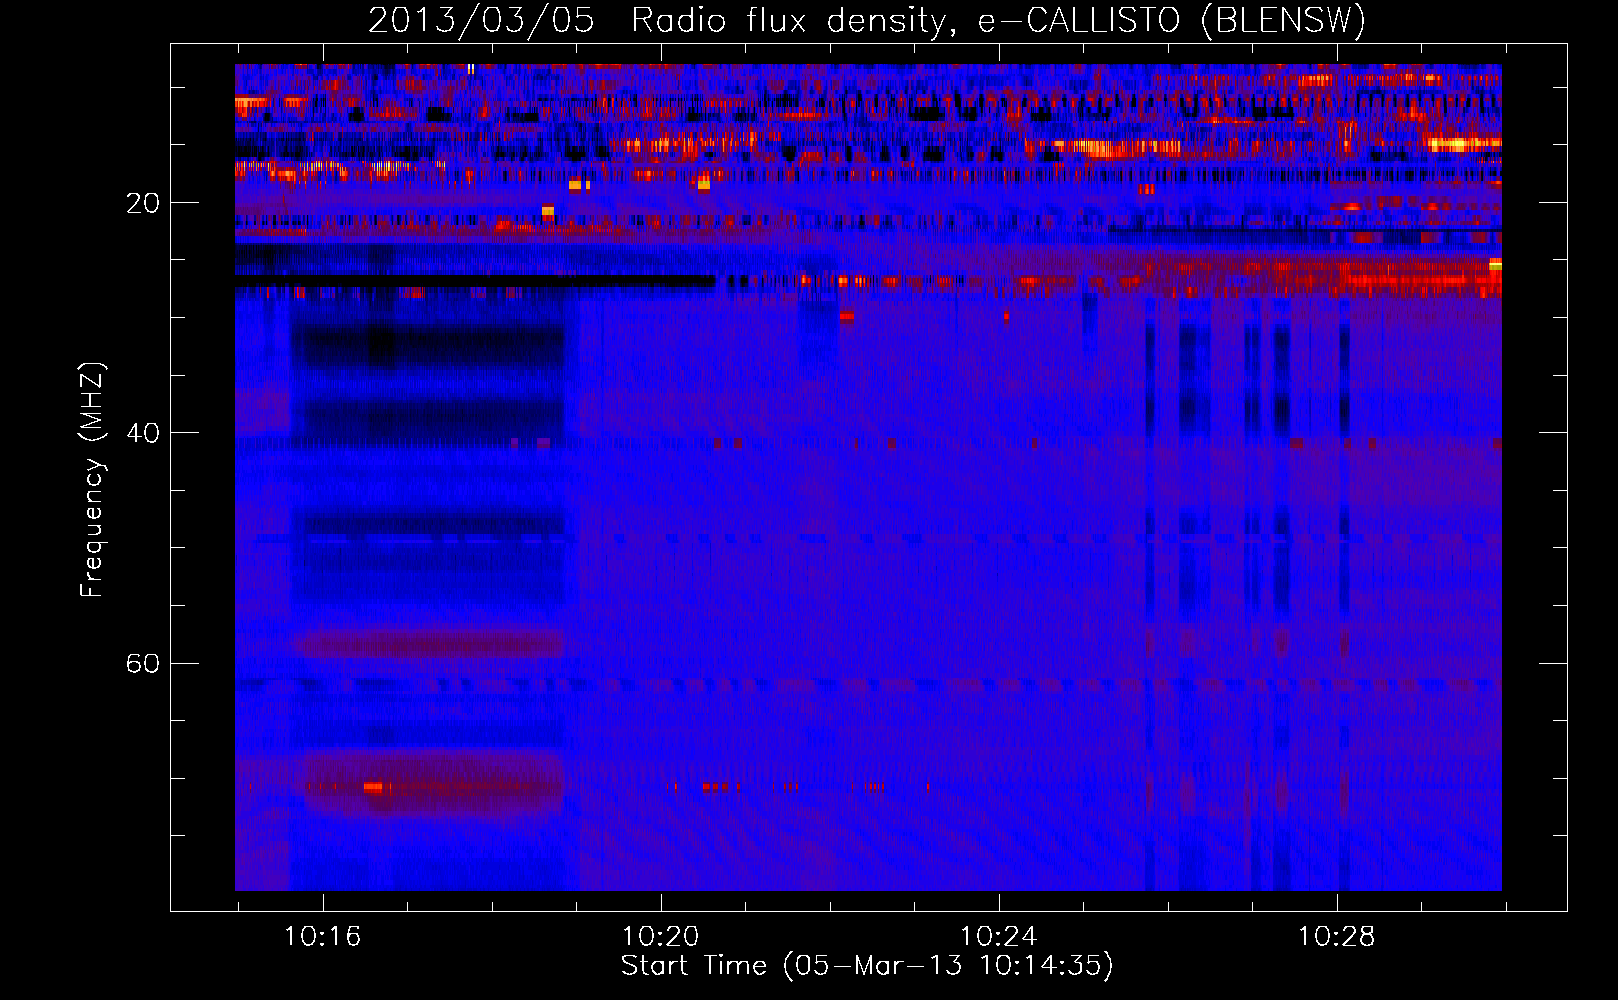Image resolution: width=1618 pixels, height=1000 pixels.
Task: Click the 10:28 time axis label
Action: (x=1337, y=937)
